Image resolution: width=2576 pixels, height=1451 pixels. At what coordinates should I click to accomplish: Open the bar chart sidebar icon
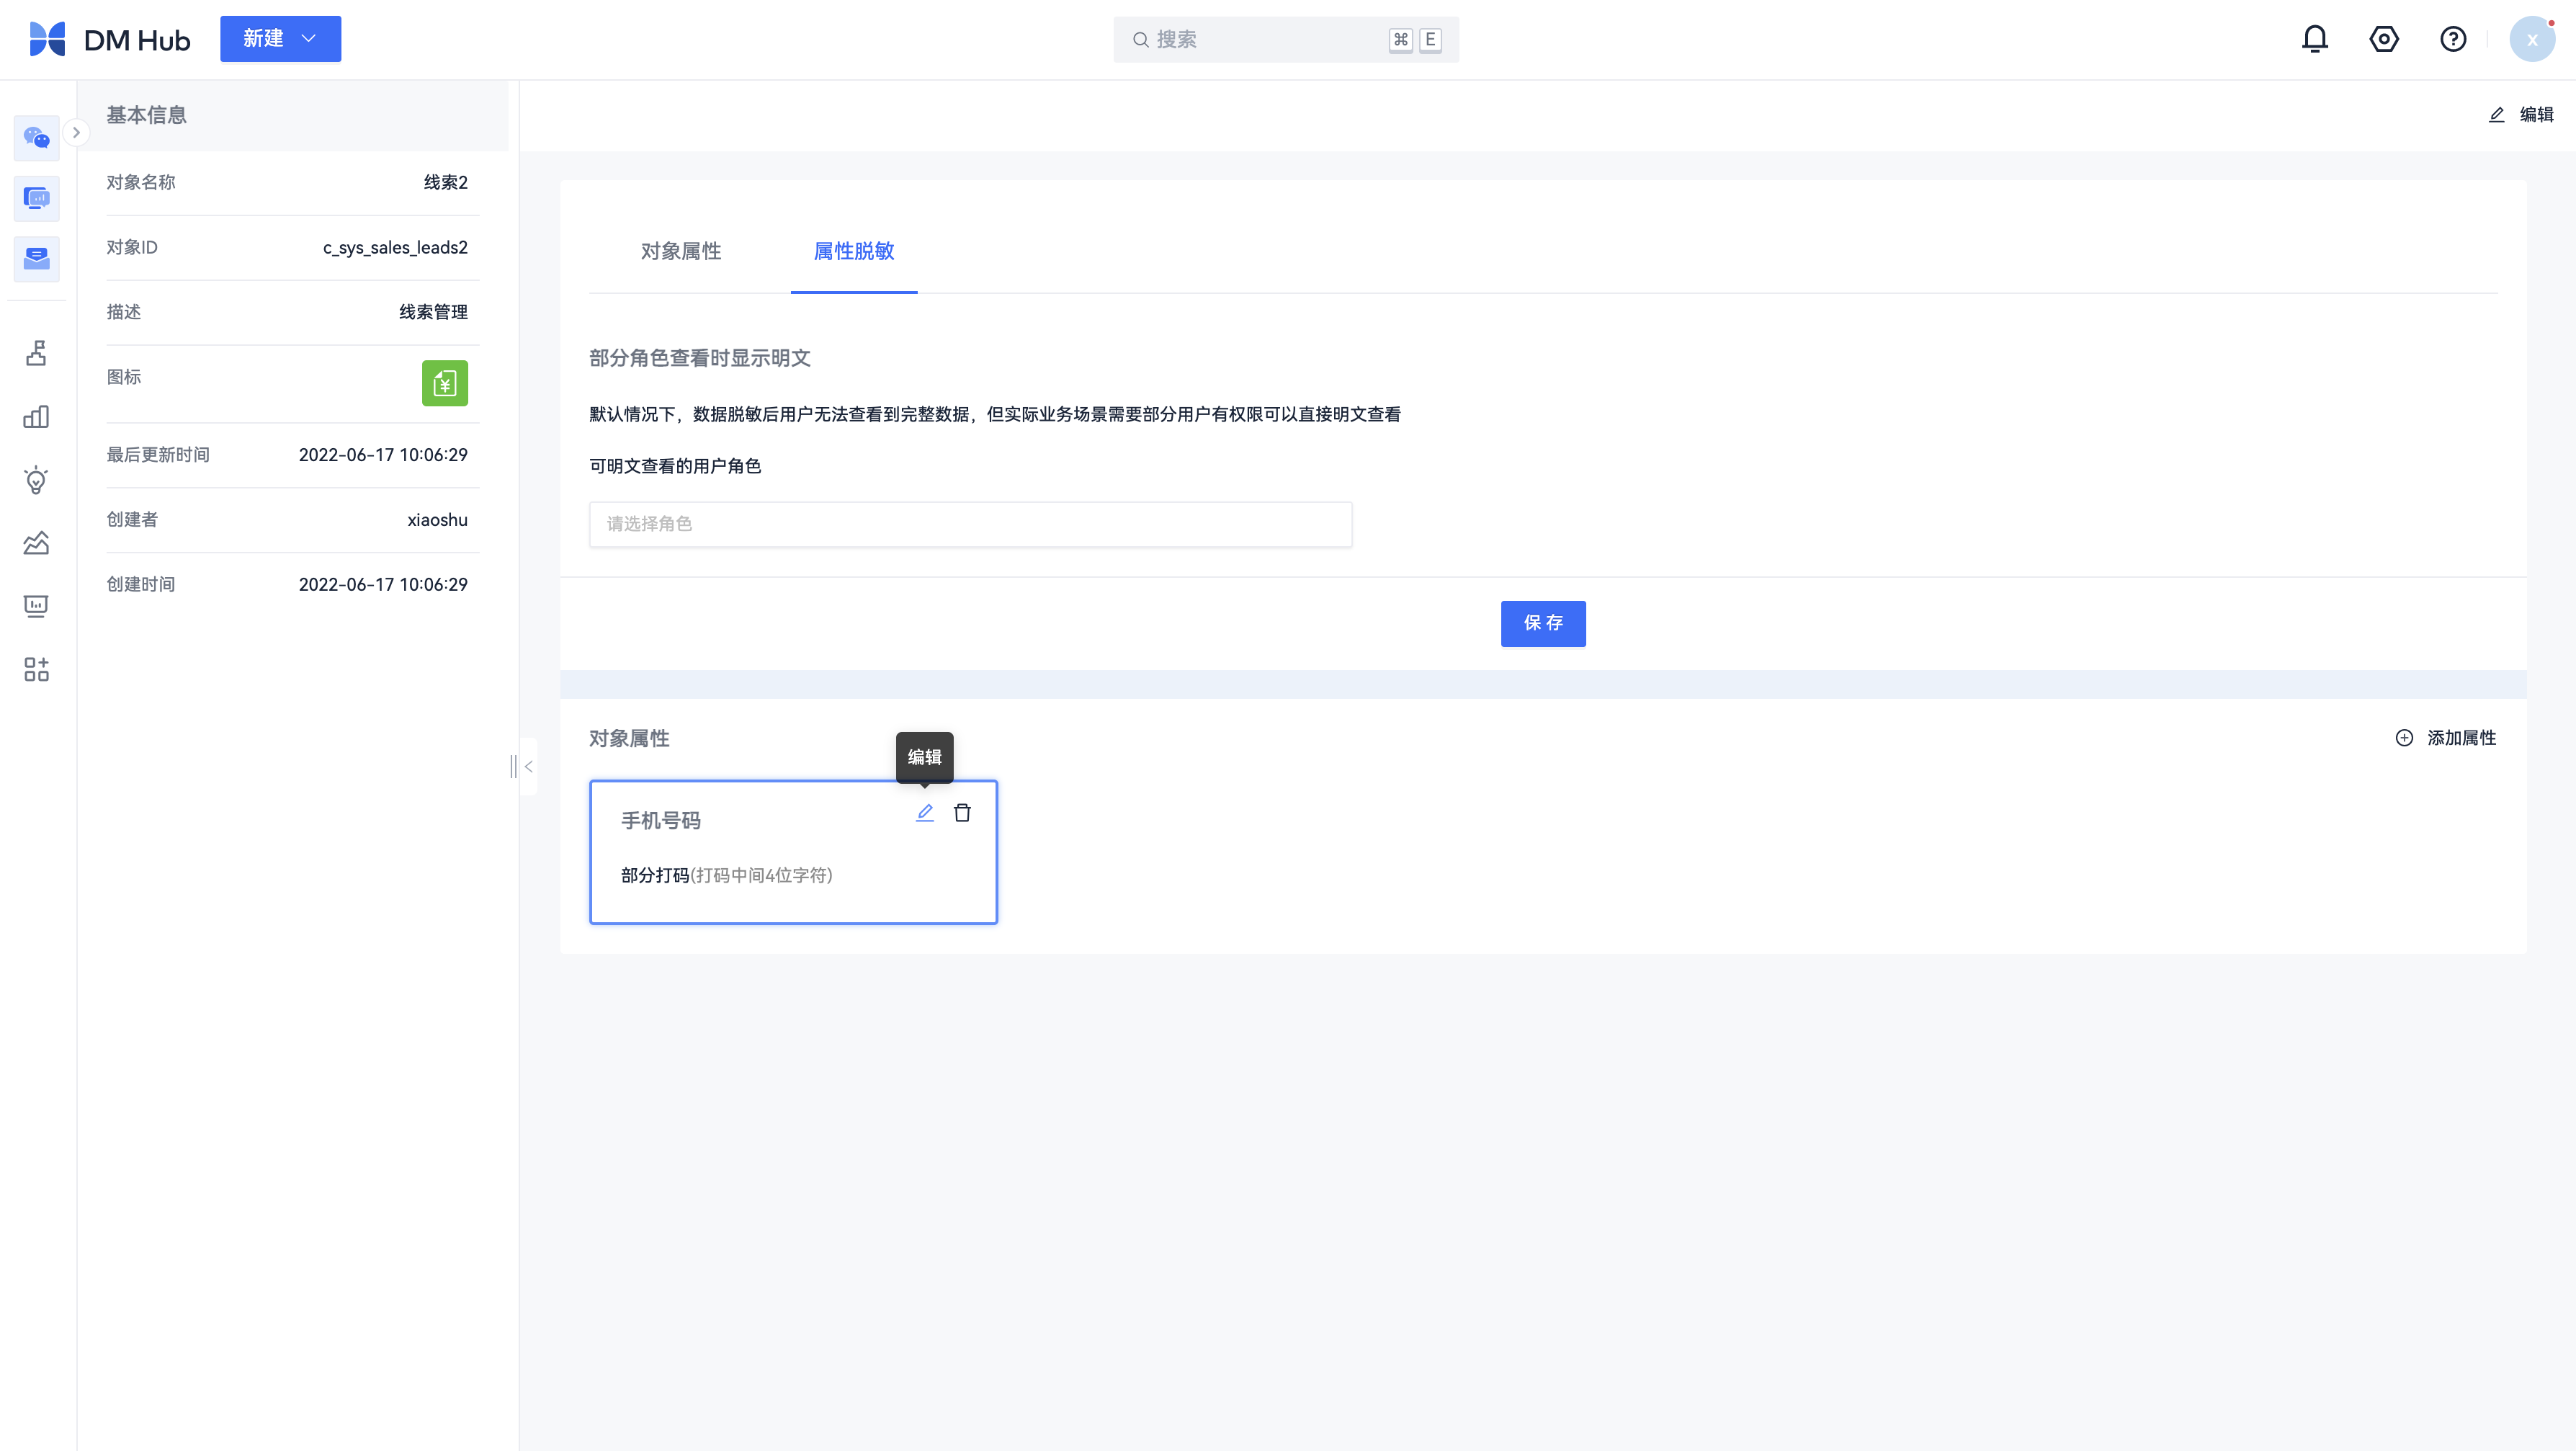tap(36, 416)
